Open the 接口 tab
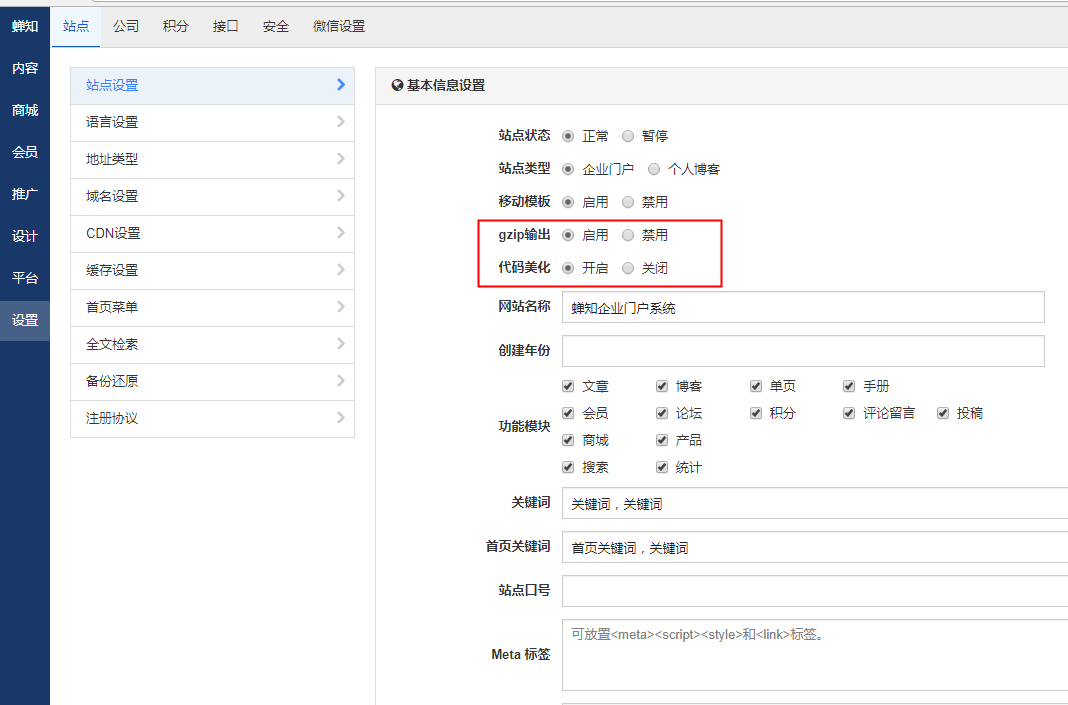This screenshot has height=705, width=1068. (225, 27)
